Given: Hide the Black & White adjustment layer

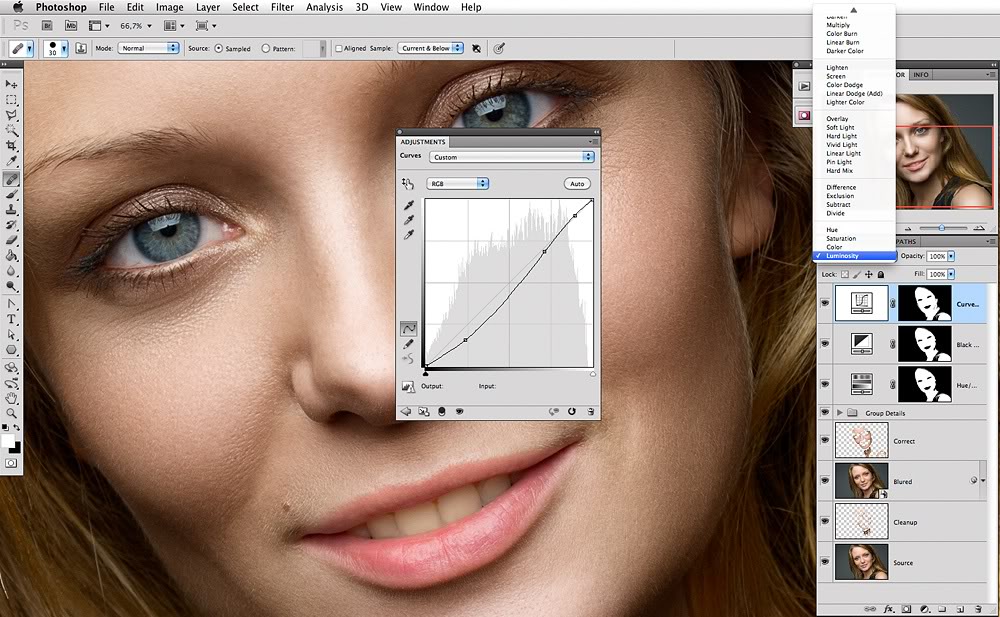Looking at the screenshot, I should (825, 344).
